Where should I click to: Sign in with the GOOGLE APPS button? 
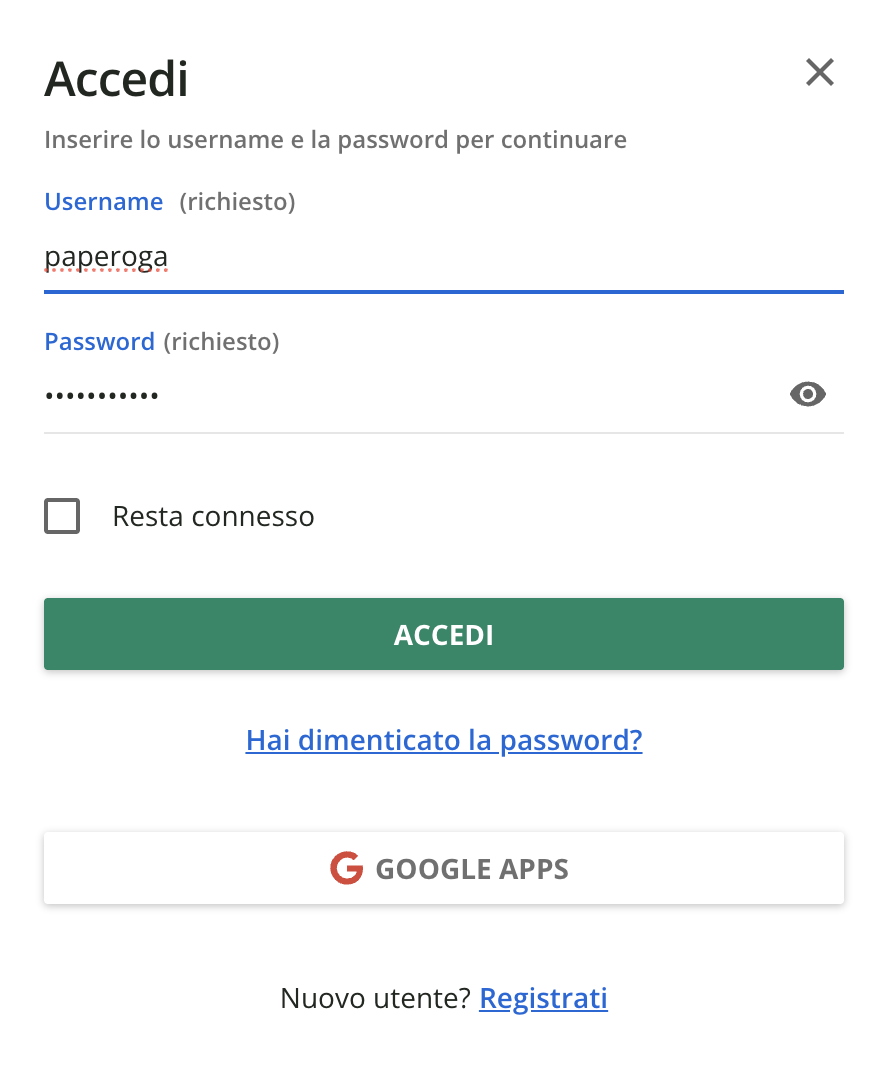pos(444,868)
